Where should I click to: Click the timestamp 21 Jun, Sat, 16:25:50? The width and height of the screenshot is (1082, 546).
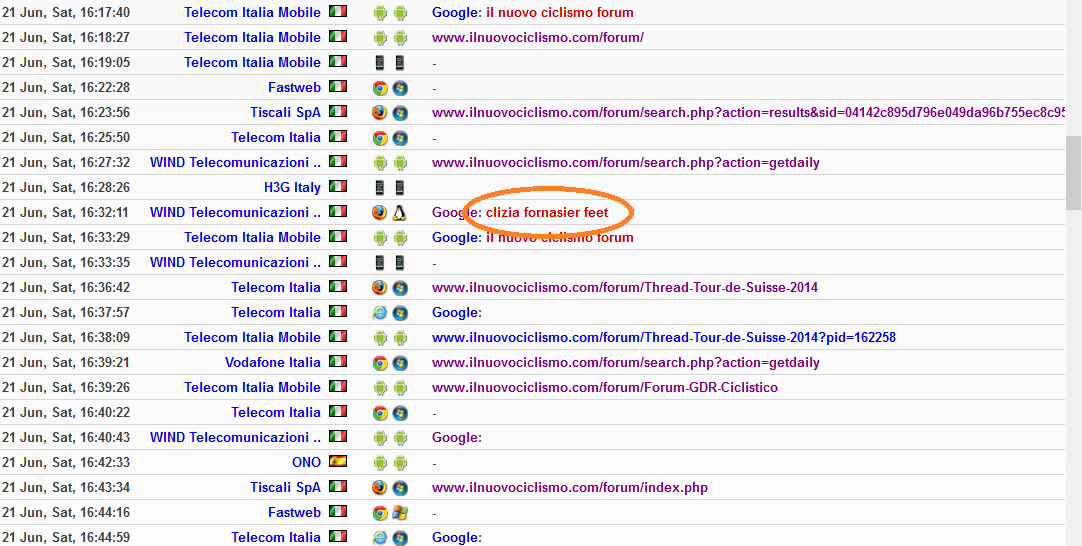(66, 137)
